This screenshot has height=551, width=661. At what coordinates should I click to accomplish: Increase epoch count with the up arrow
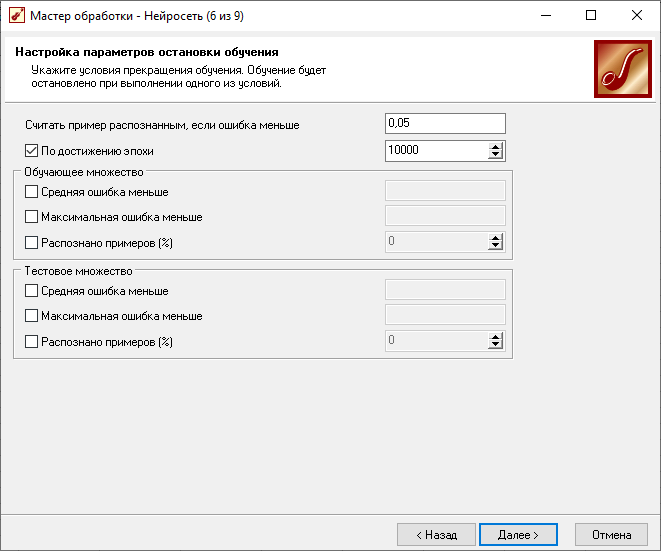point(496,146)
